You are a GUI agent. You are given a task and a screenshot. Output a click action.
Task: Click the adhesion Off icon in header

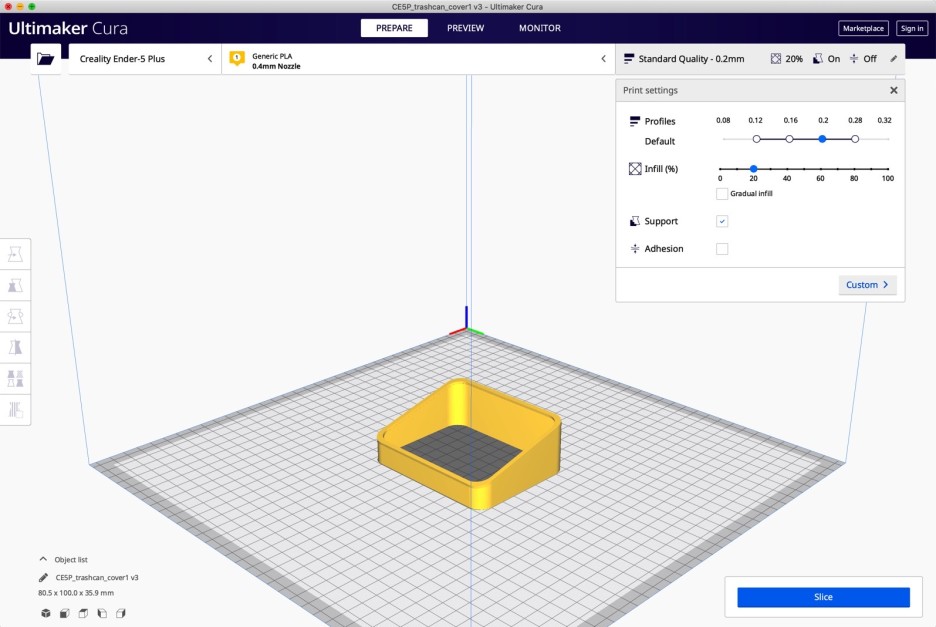[854, 59]
